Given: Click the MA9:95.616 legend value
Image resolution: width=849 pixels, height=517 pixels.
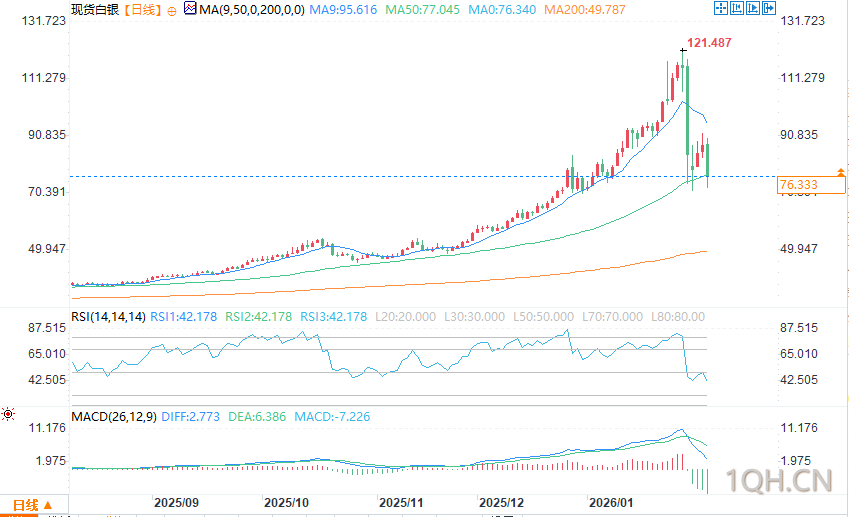Looking at the screenshot, I should [343, 10].
